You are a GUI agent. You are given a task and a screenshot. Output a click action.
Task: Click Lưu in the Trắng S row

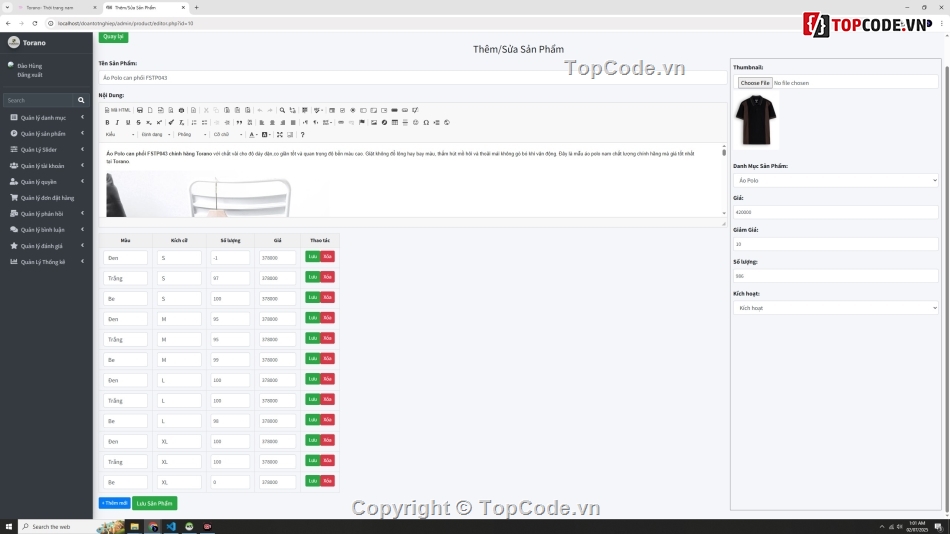click(x=312, y=277)
